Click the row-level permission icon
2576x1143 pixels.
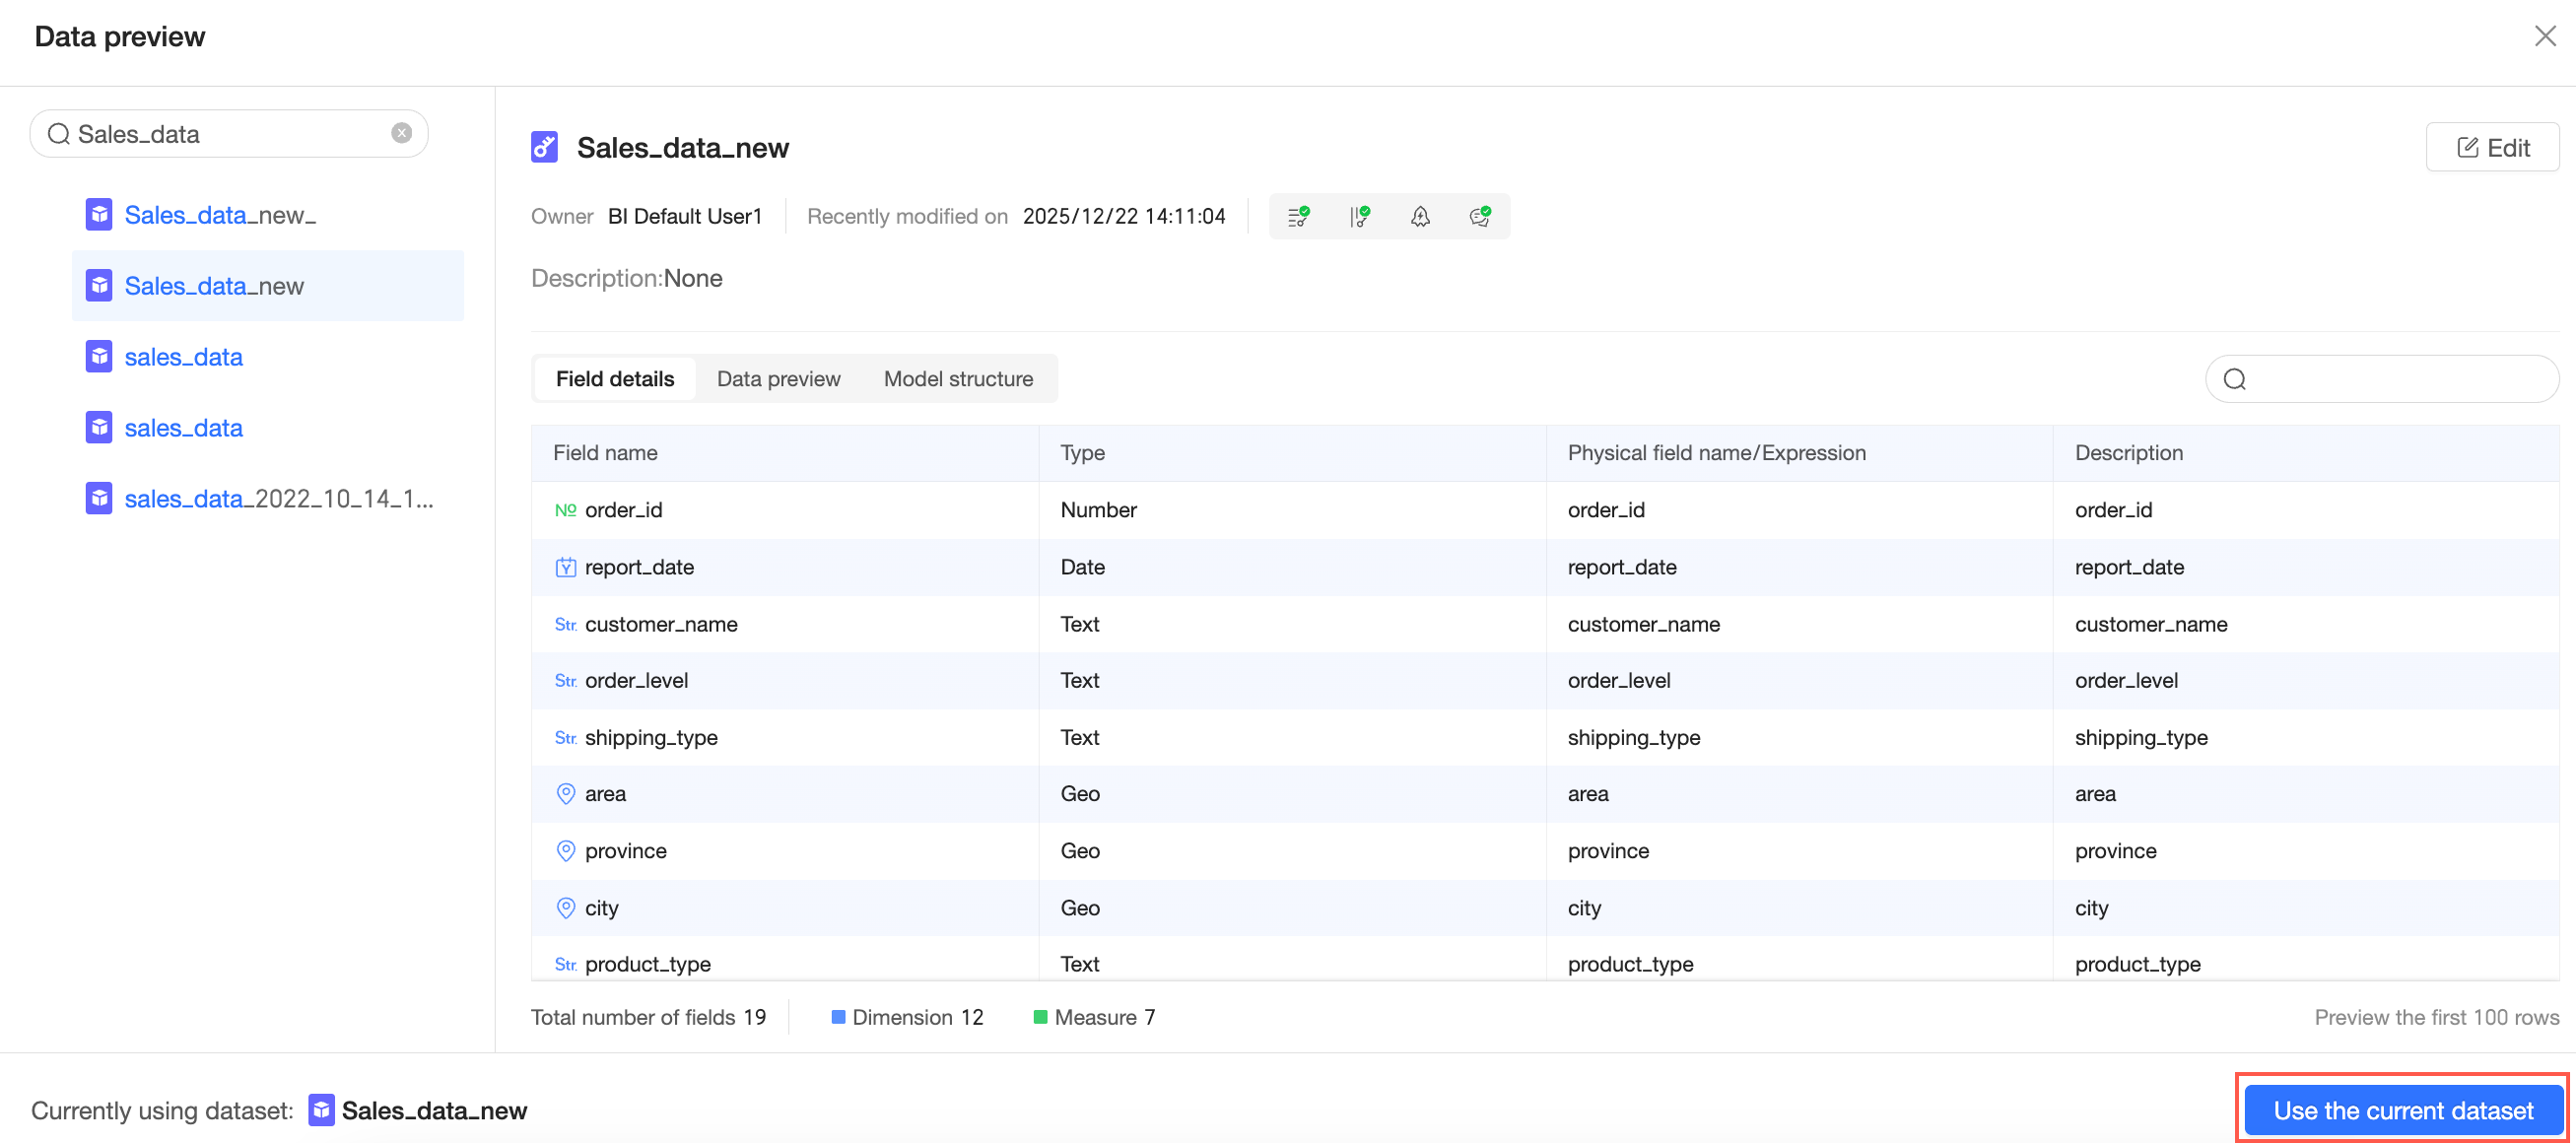tap(1298, 216)
